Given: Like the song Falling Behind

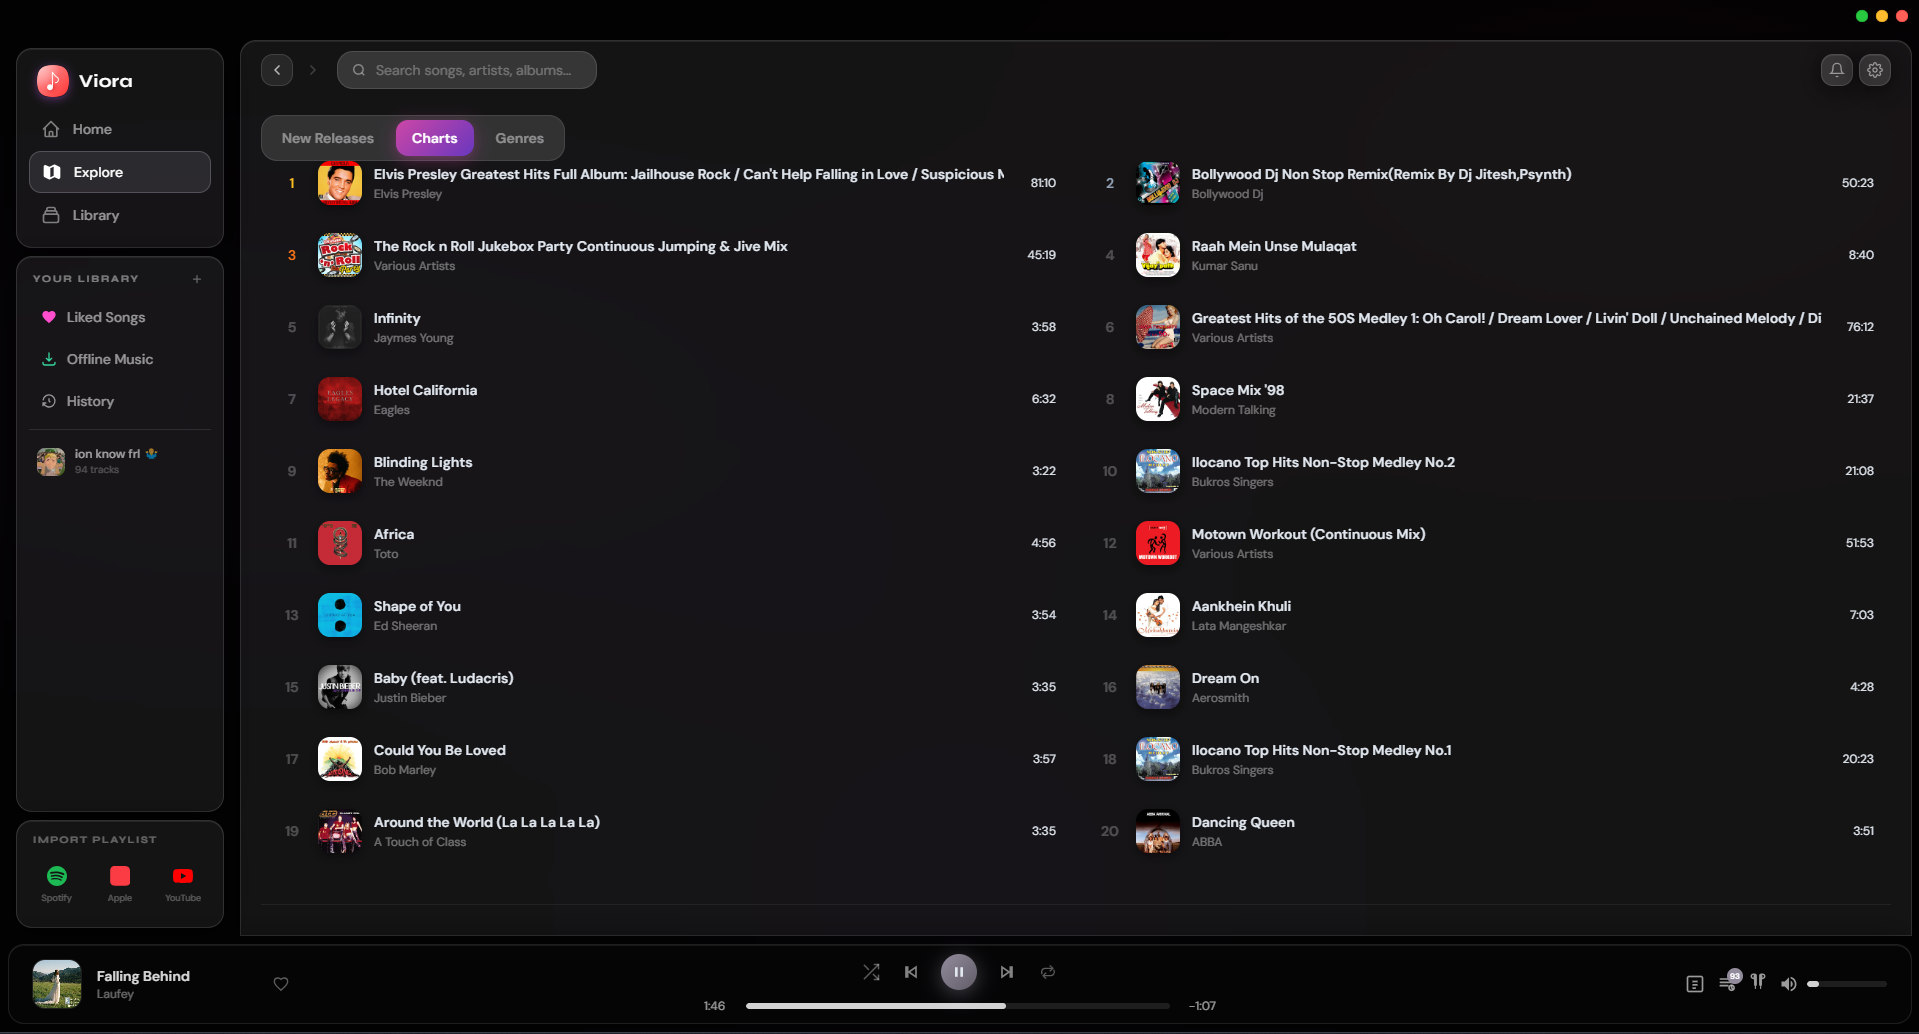Looking at the screenshot, I should pos(281,983).
